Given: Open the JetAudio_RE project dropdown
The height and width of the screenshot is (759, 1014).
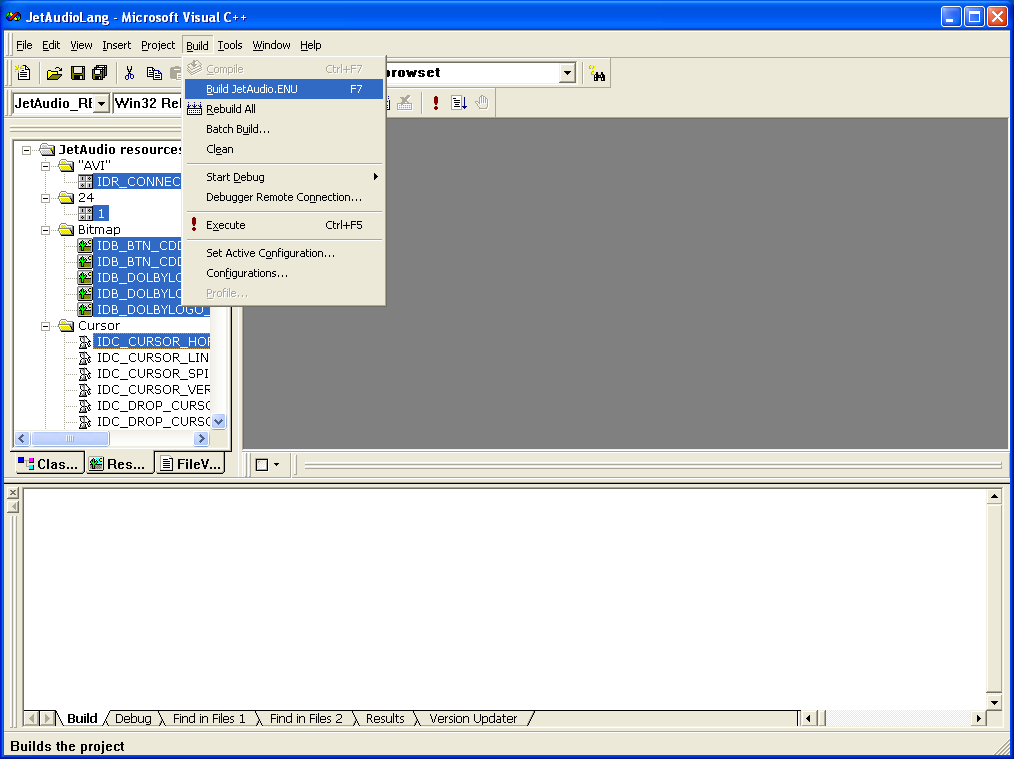Looking at the screenshot, I should point(102,103).
